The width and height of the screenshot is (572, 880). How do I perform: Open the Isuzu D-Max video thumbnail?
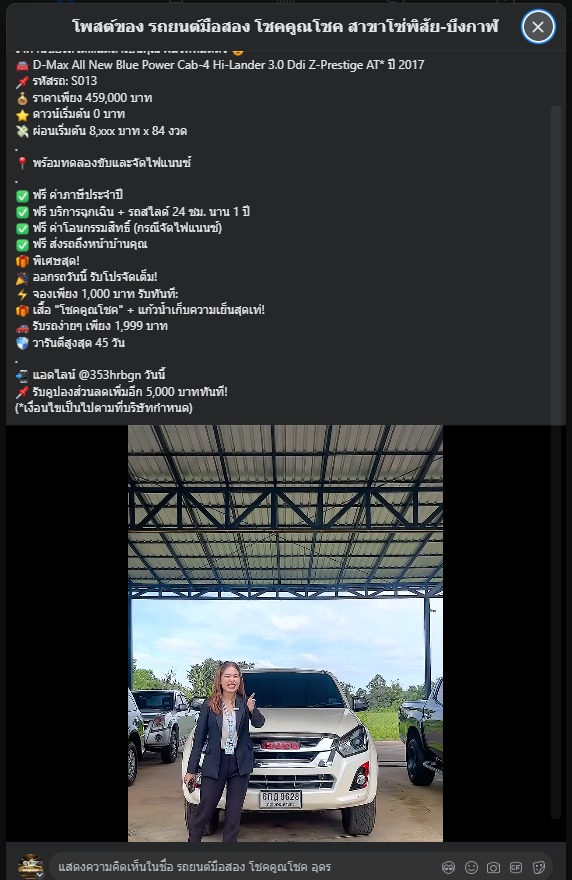(285, 633)
